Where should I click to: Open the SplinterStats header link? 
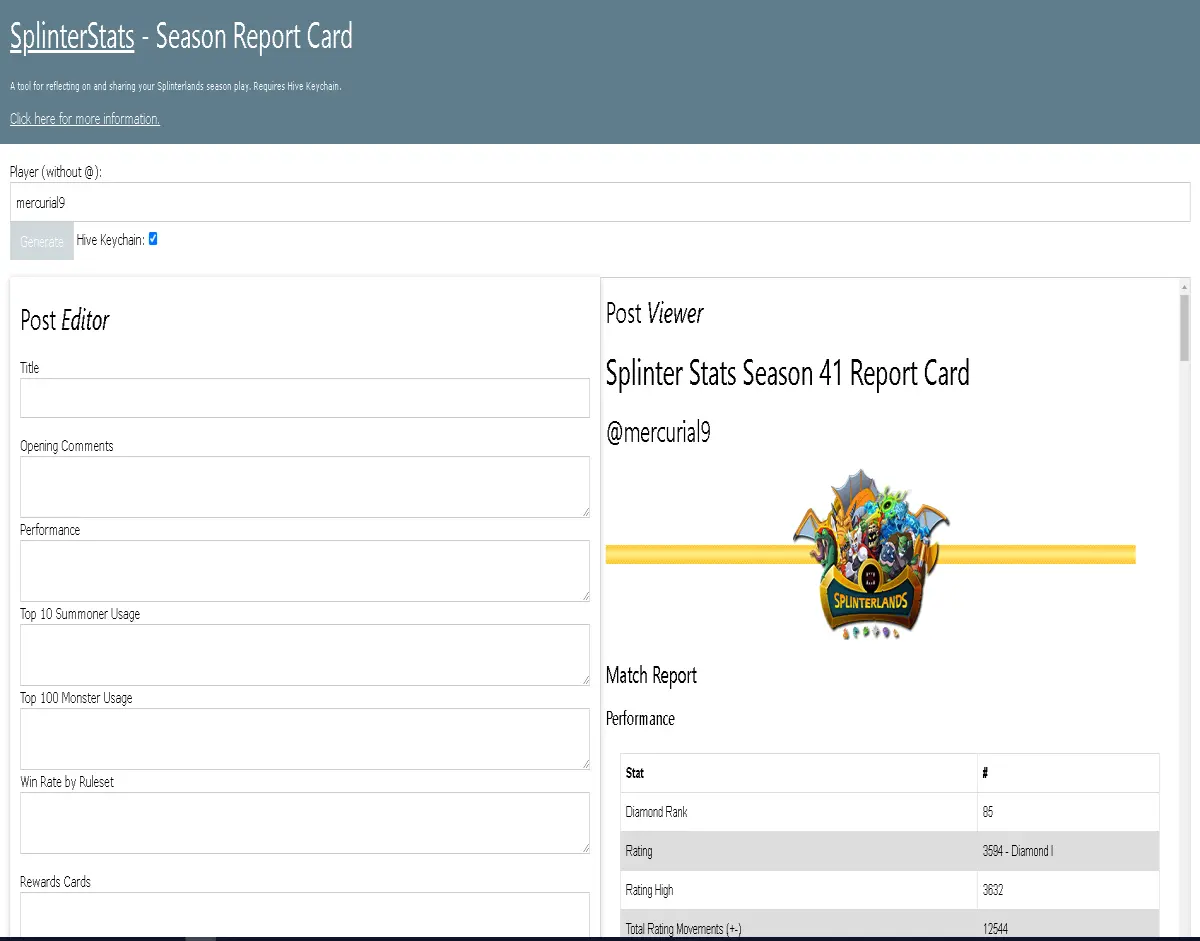[x=72, y=37]
